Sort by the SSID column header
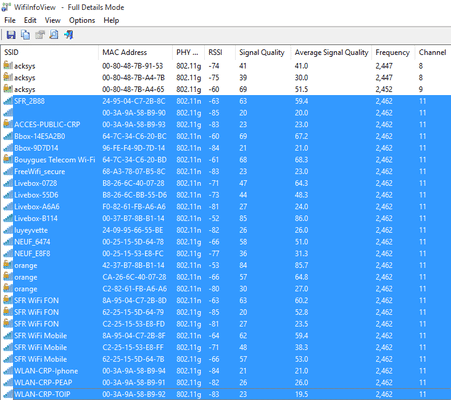The height and width of the screenshot is (400, 451). tap(11, 52)
